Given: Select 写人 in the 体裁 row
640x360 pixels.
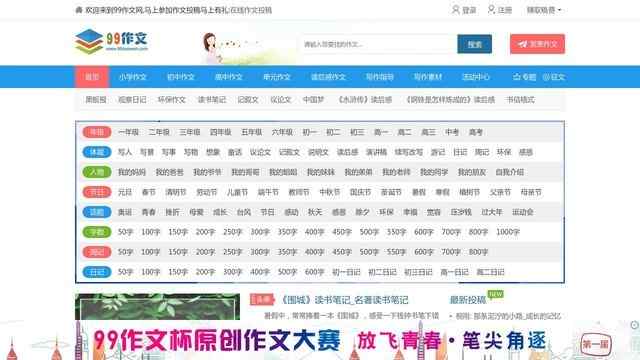Looking at the screenshot, I should tap(124, 152).
